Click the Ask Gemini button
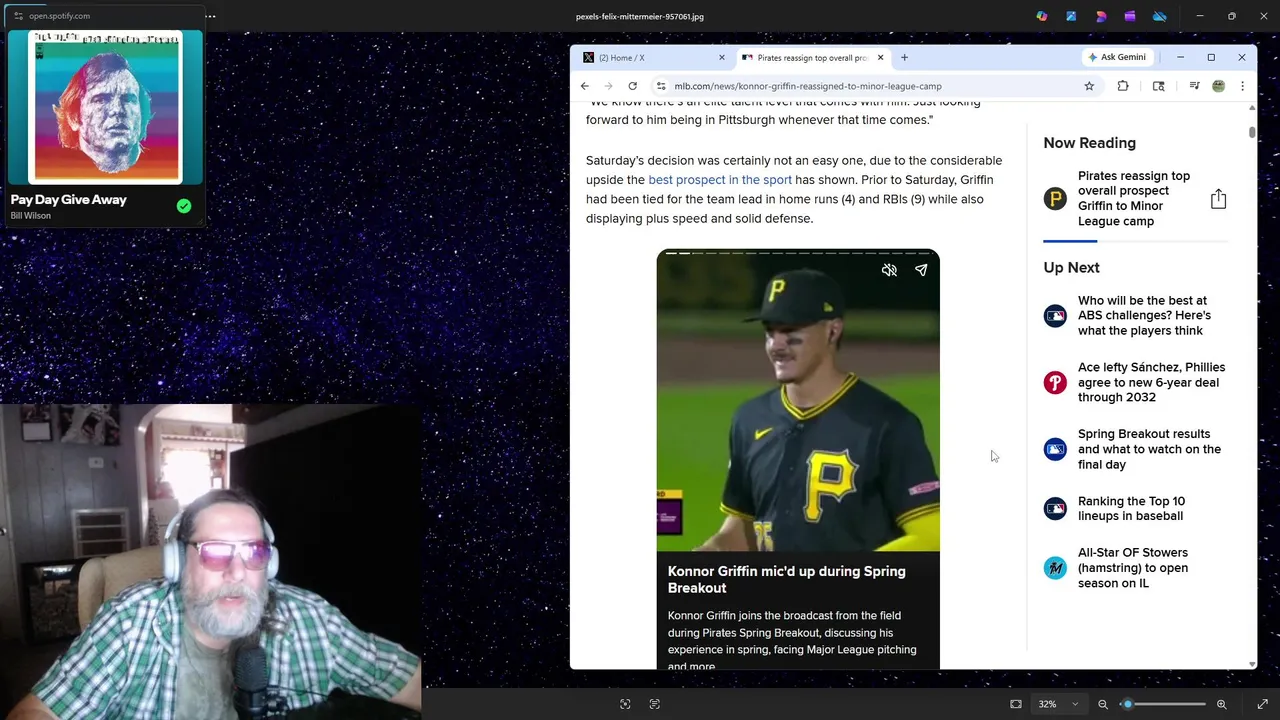This screenshot has height=720, width=1280. pyautogui.click(x=1117, y=57)
